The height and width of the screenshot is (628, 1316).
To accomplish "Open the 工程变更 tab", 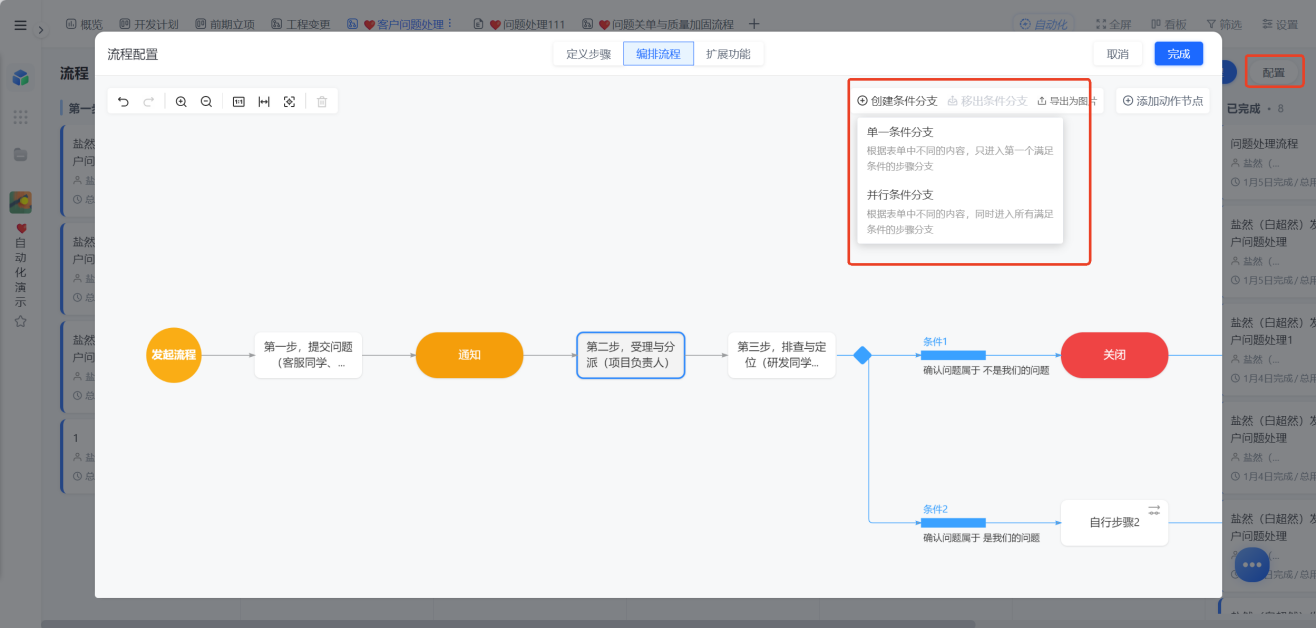I will tap(301, 24).
